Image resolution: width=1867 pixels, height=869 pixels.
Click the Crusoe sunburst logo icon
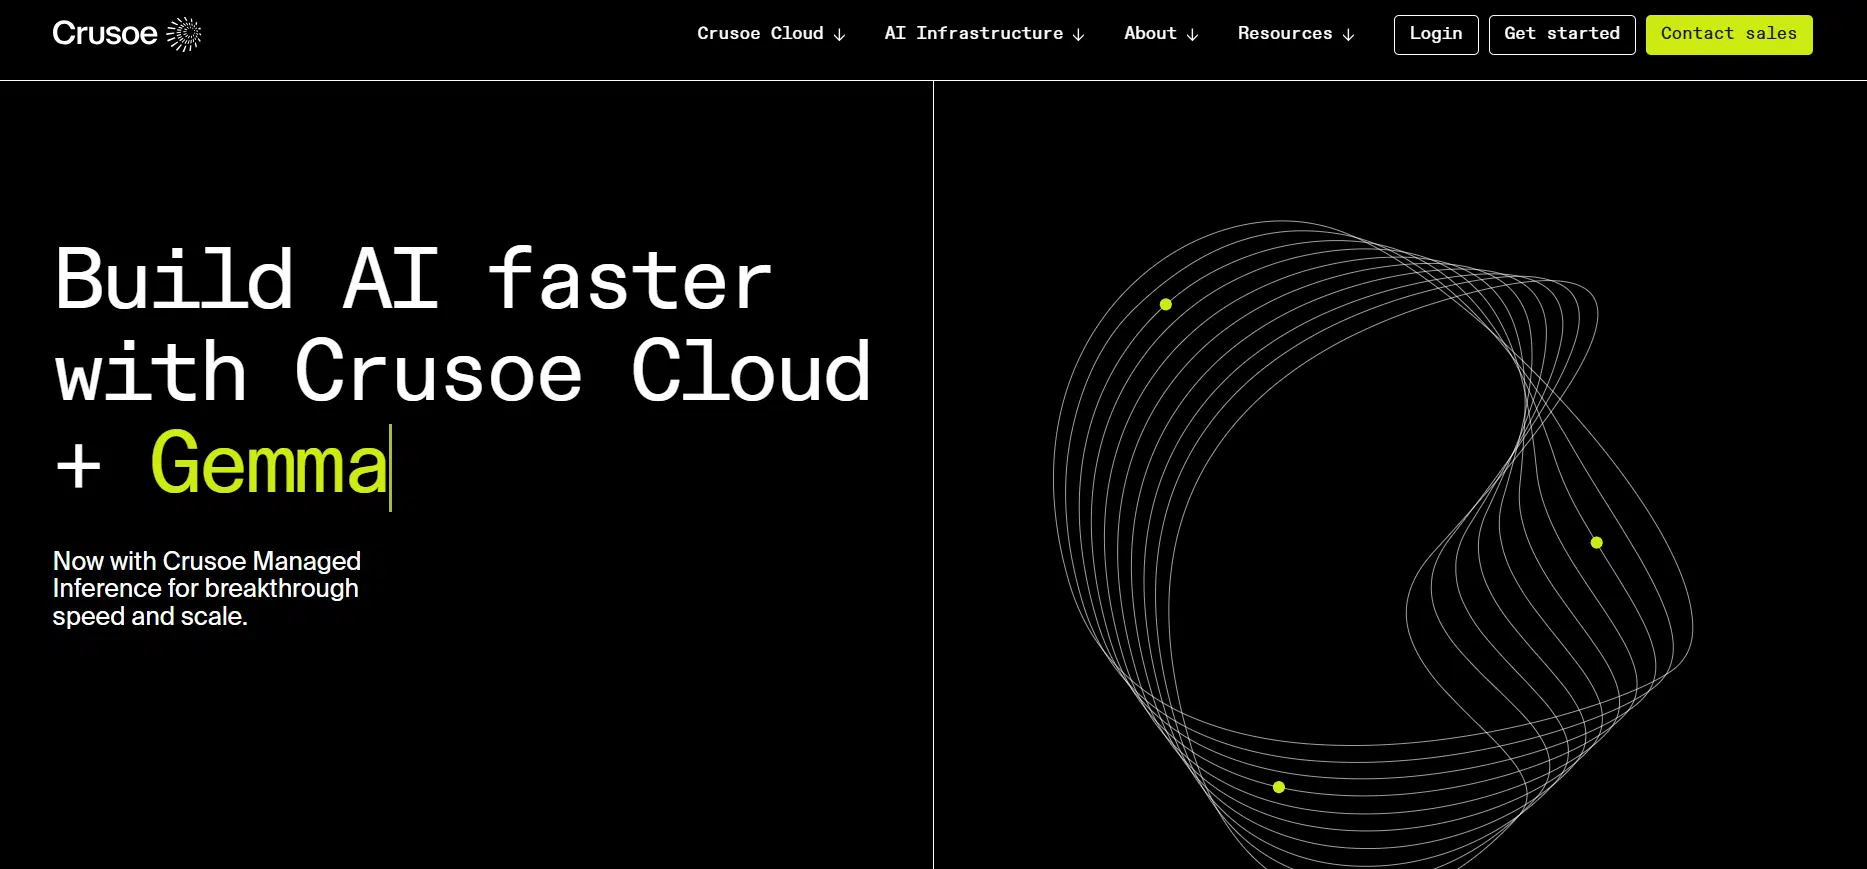[x=184, y=34]
